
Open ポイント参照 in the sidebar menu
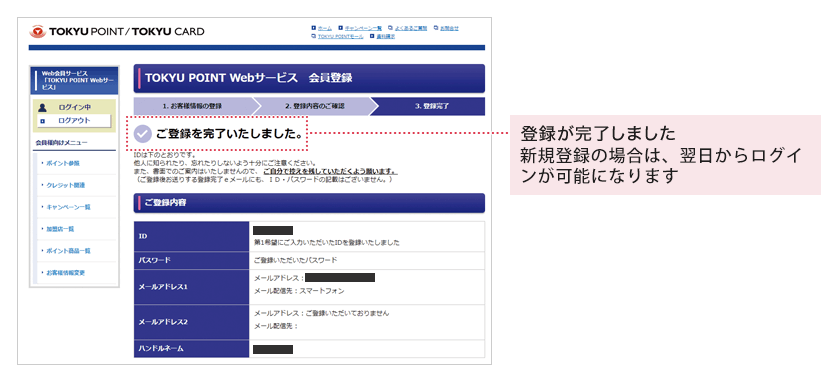tap(63, 163)
